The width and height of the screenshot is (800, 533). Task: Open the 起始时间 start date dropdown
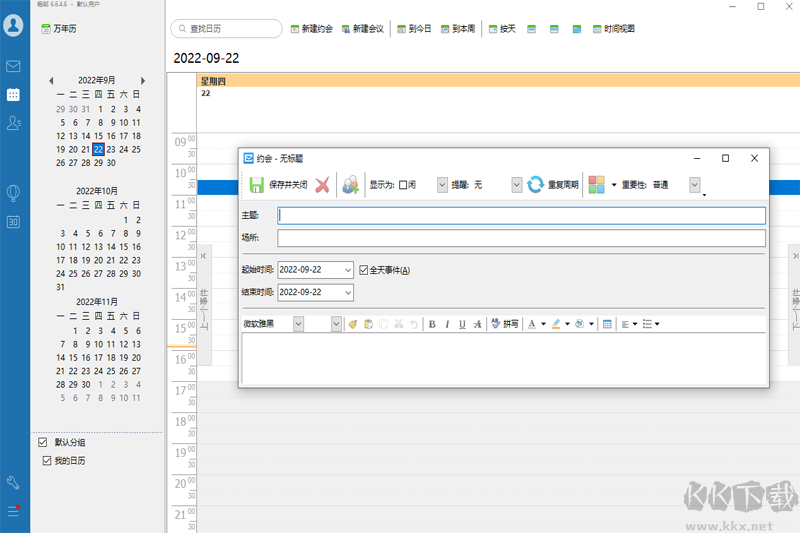[347, 270]
